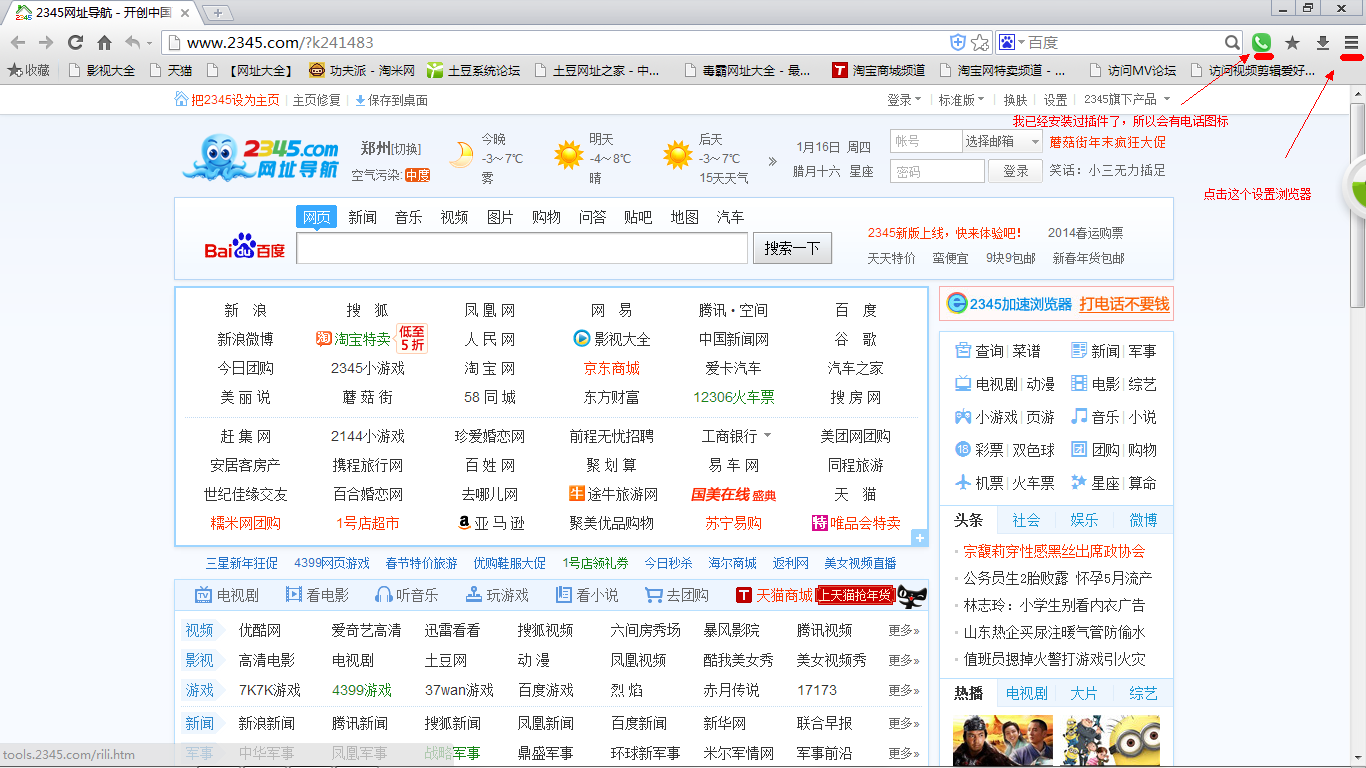Expand 2345旗下产品 dropdown
Image resolution: width=1366 pixels, height=768 pixels.
point(1127,100)
